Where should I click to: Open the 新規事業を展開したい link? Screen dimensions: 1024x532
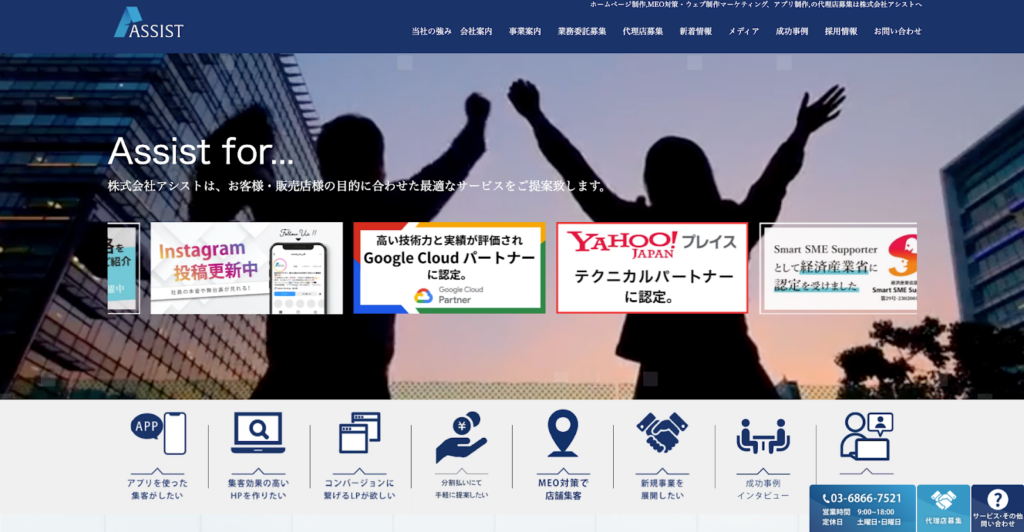(662, 490)
